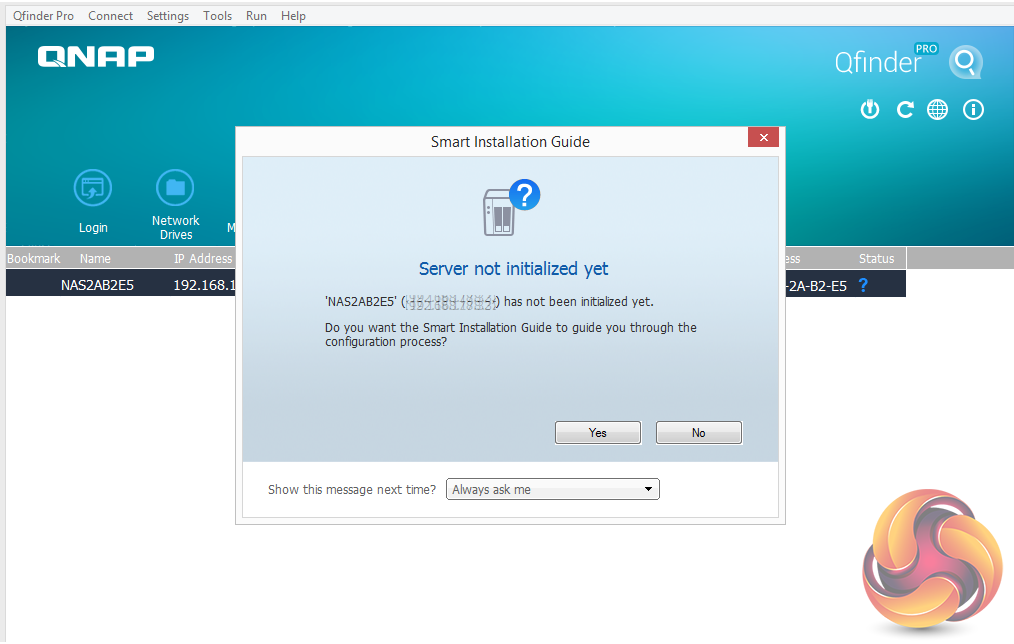This screenshot has height=644, width=1014.
Task: Click the globe language icon
Action: coord(938,109)
